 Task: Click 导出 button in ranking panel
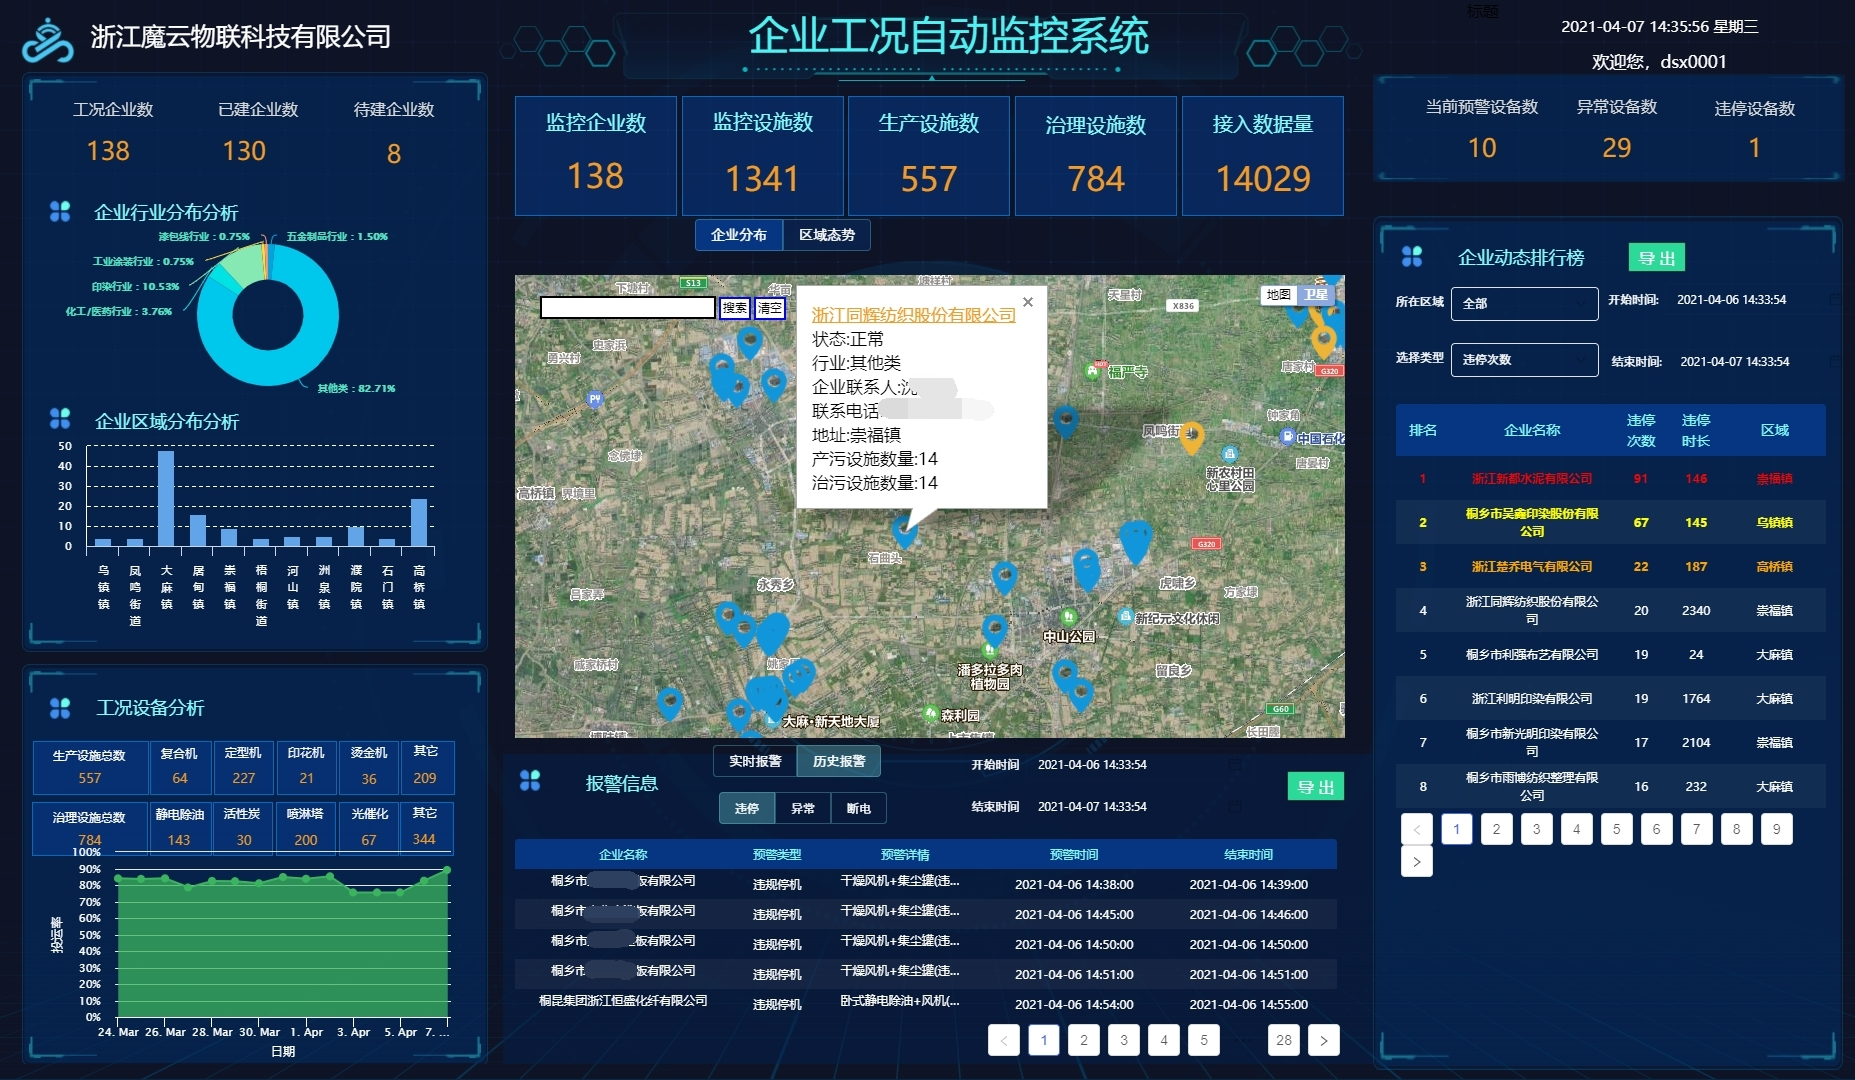click(x=1656, y=258)
